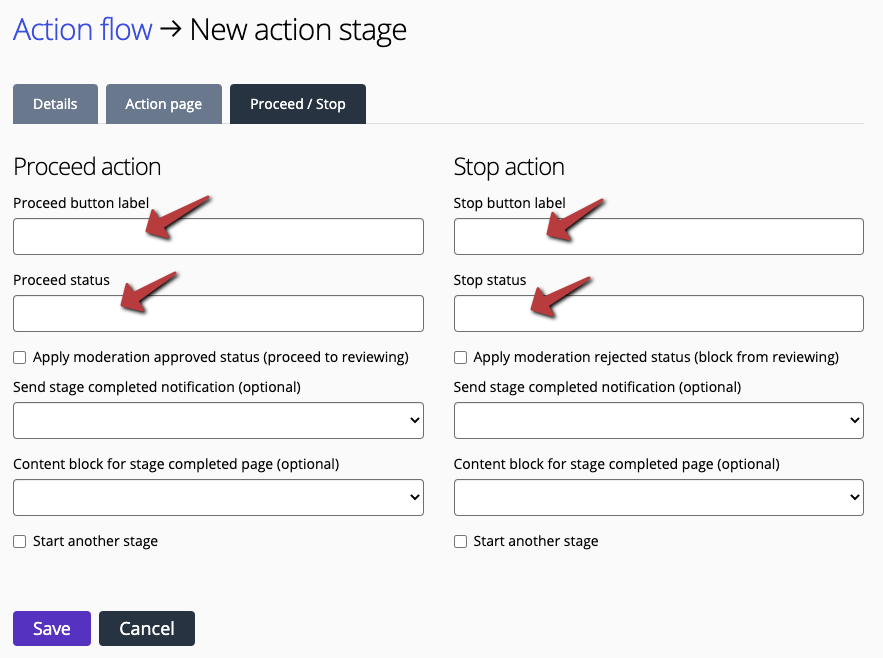This screenshot has width=883, height=658.
Task: Click the Stop button label field
Action: click(658, 237)
